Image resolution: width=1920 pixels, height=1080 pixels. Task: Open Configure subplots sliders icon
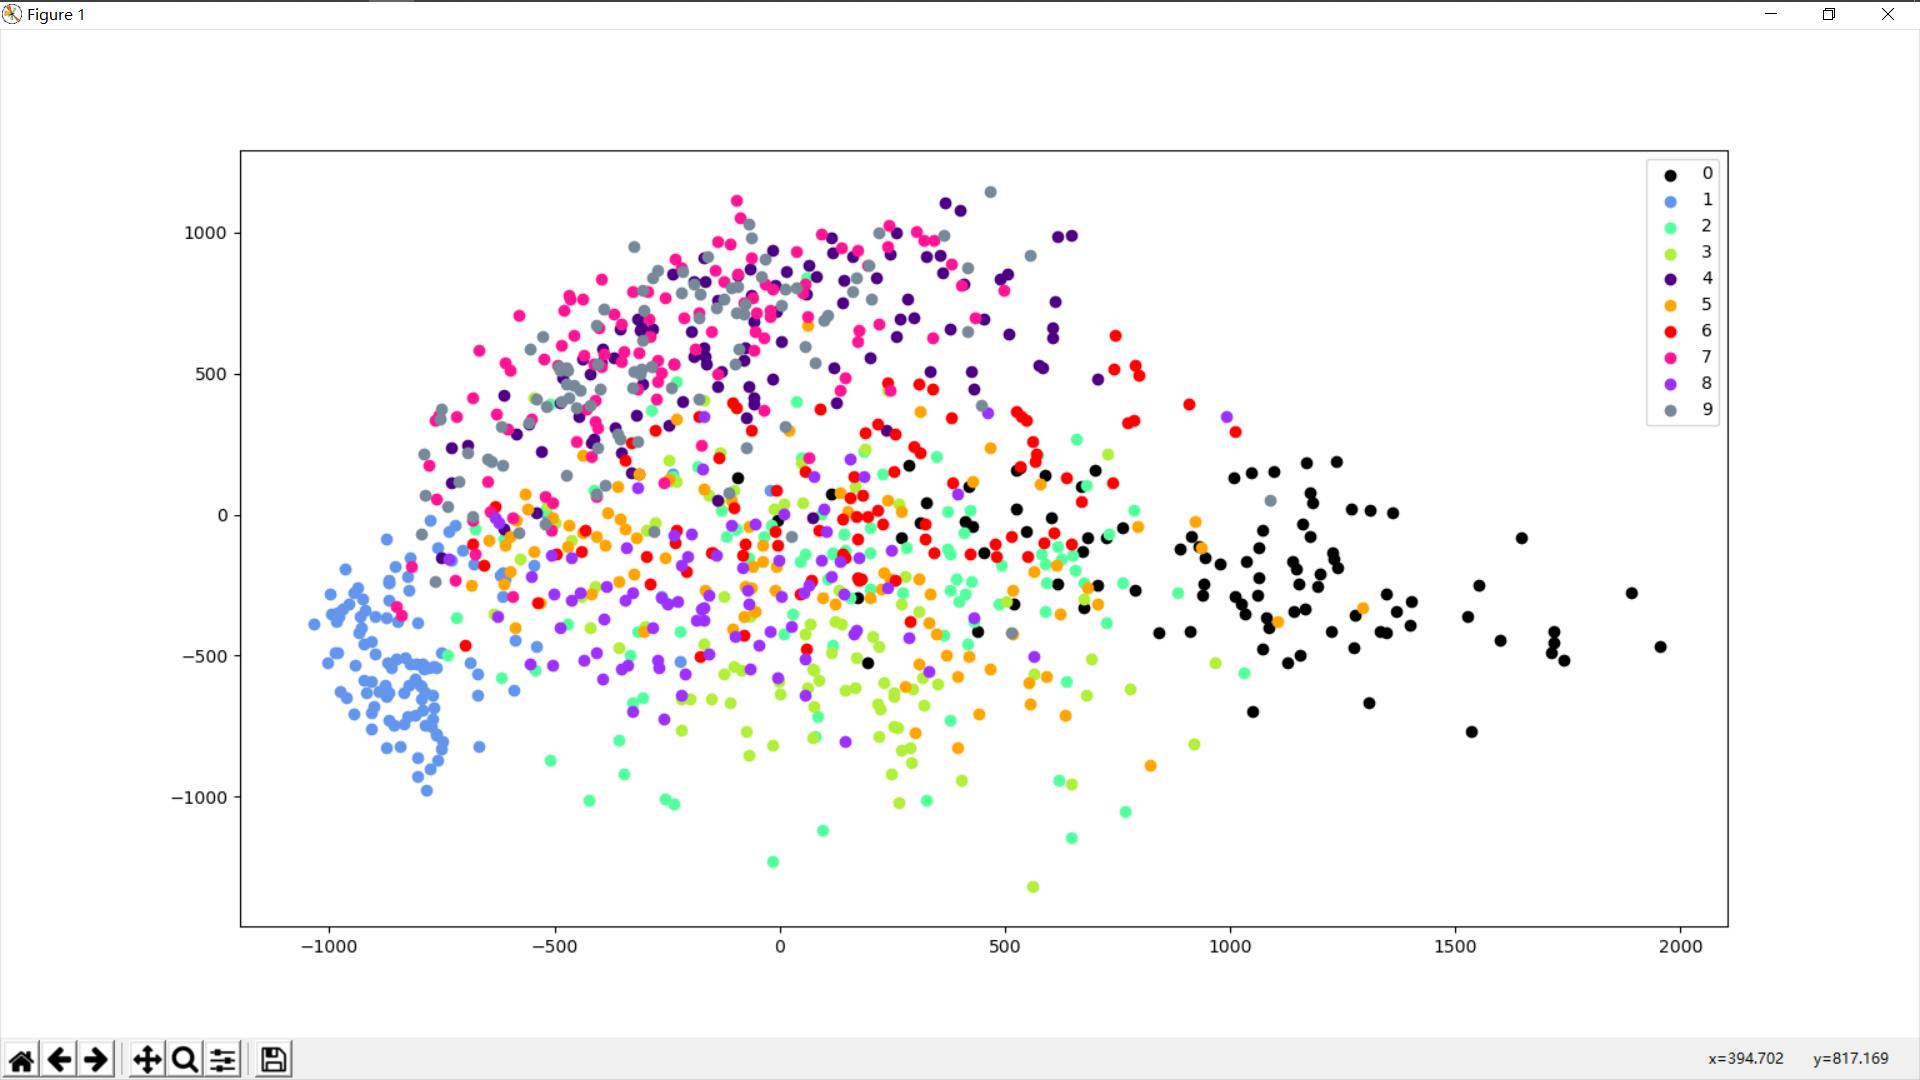(223, 1059)
